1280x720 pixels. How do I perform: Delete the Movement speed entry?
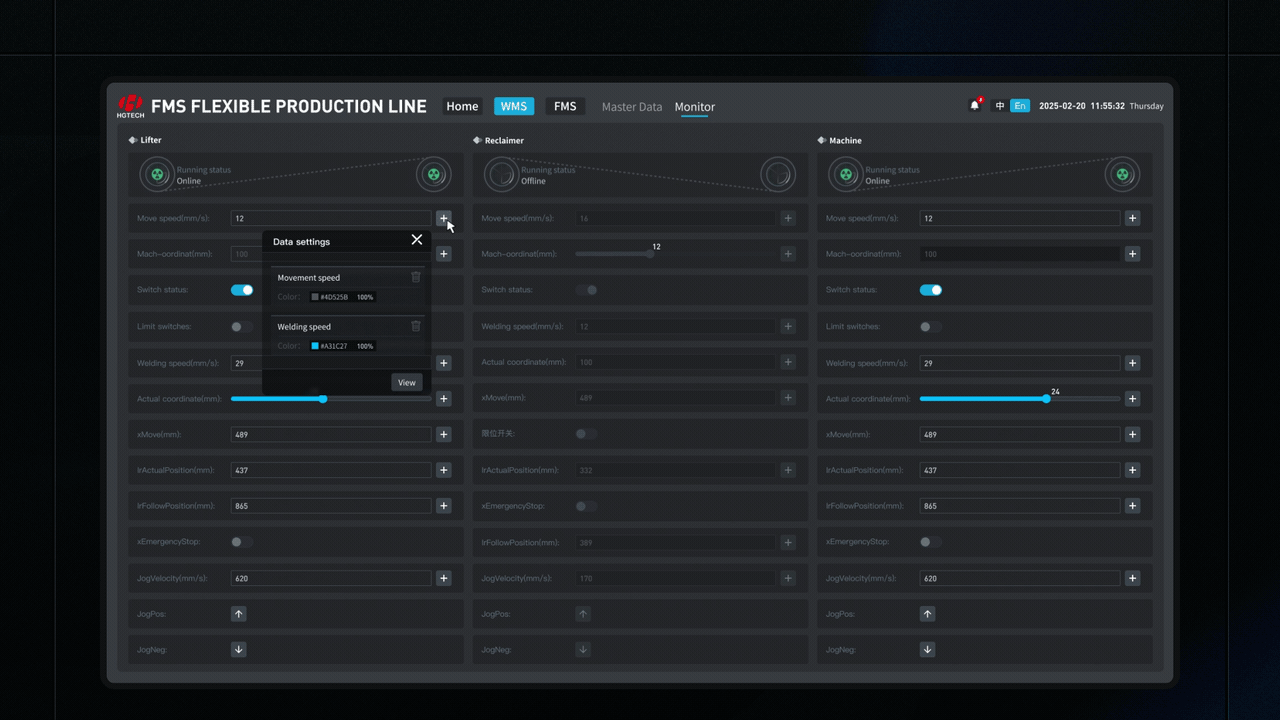coord(416,277)
